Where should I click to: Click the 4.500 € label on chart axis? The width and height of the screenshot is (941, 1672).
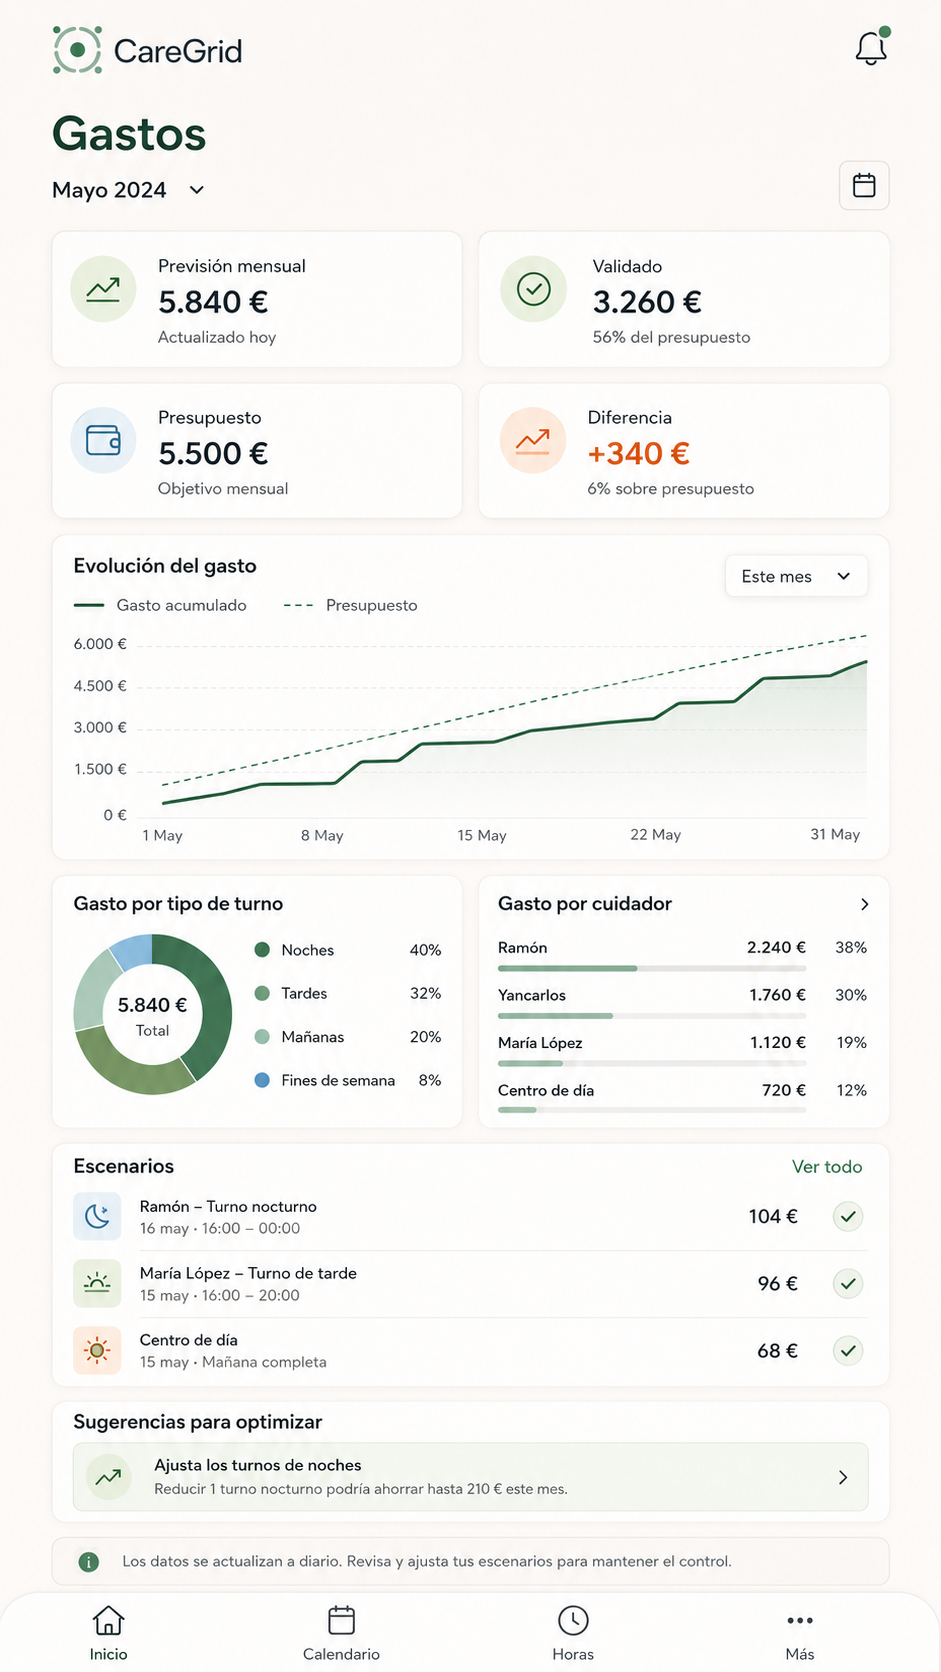[x=100, y=686]
